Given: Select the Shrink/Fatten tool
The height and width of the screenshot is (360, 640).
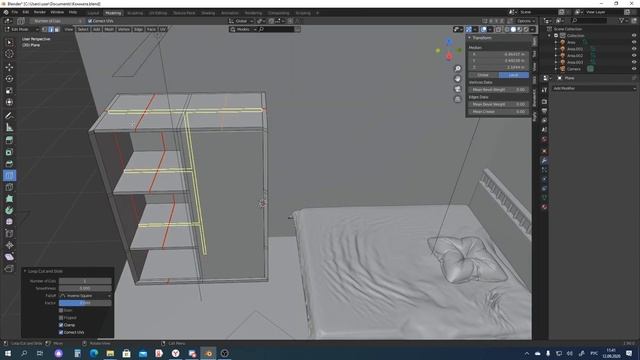Looking at the screenshot, I should (9, 245).
